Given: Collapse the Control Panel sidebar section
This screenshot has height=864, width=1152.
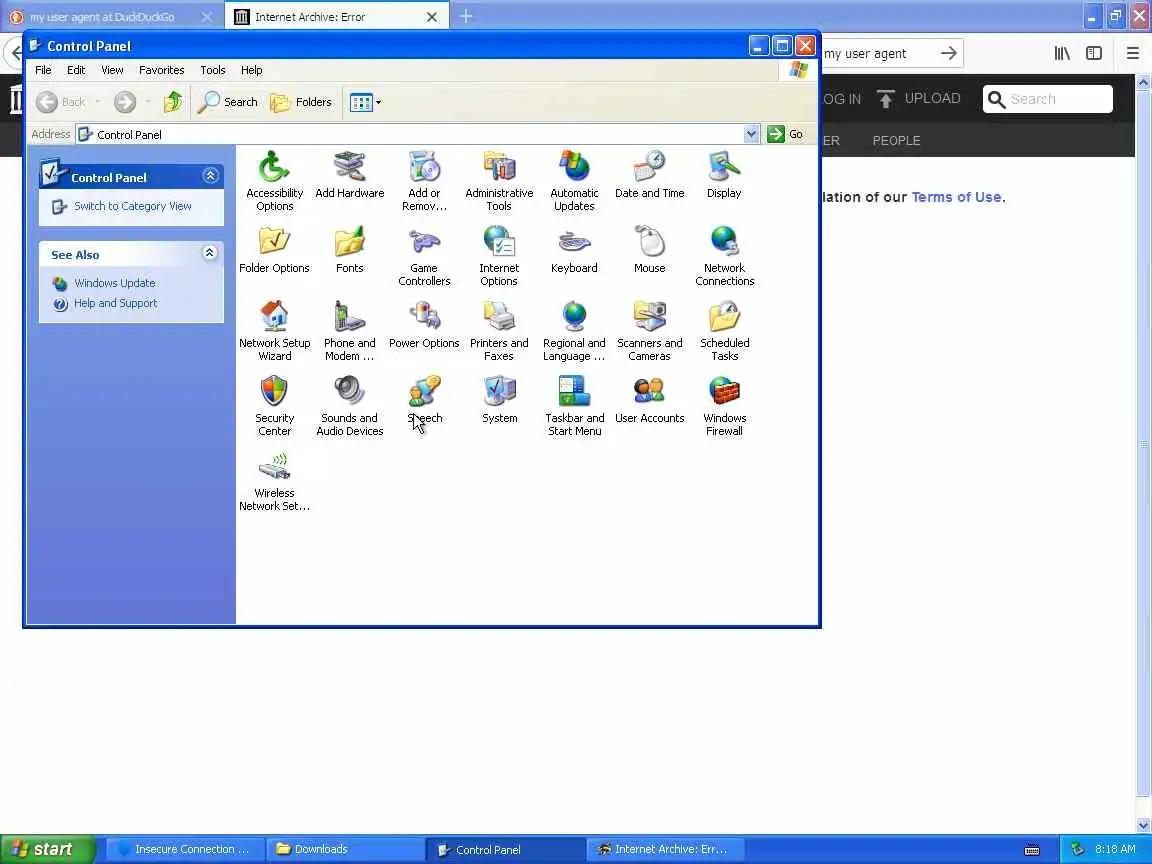Looking at the screenshot, I should click(210, 176).
